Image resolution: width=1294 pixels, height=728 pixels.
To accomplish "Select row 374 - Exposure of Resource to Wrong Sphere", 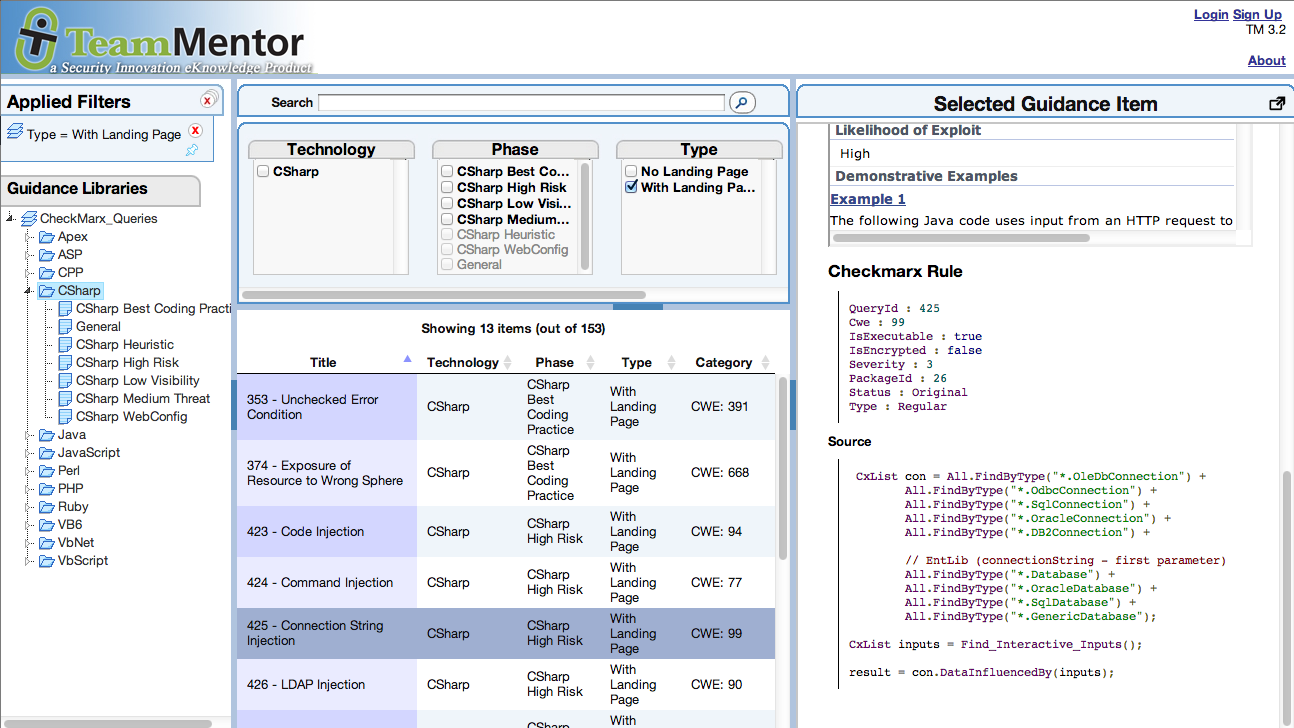I will click(x=506, y=473).
